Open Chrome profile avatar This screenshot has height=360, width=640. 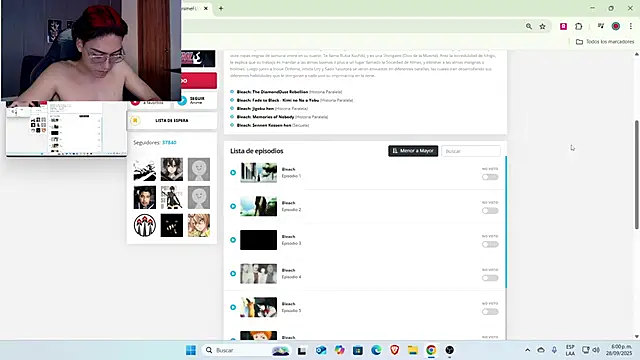(x=616, y=26)
